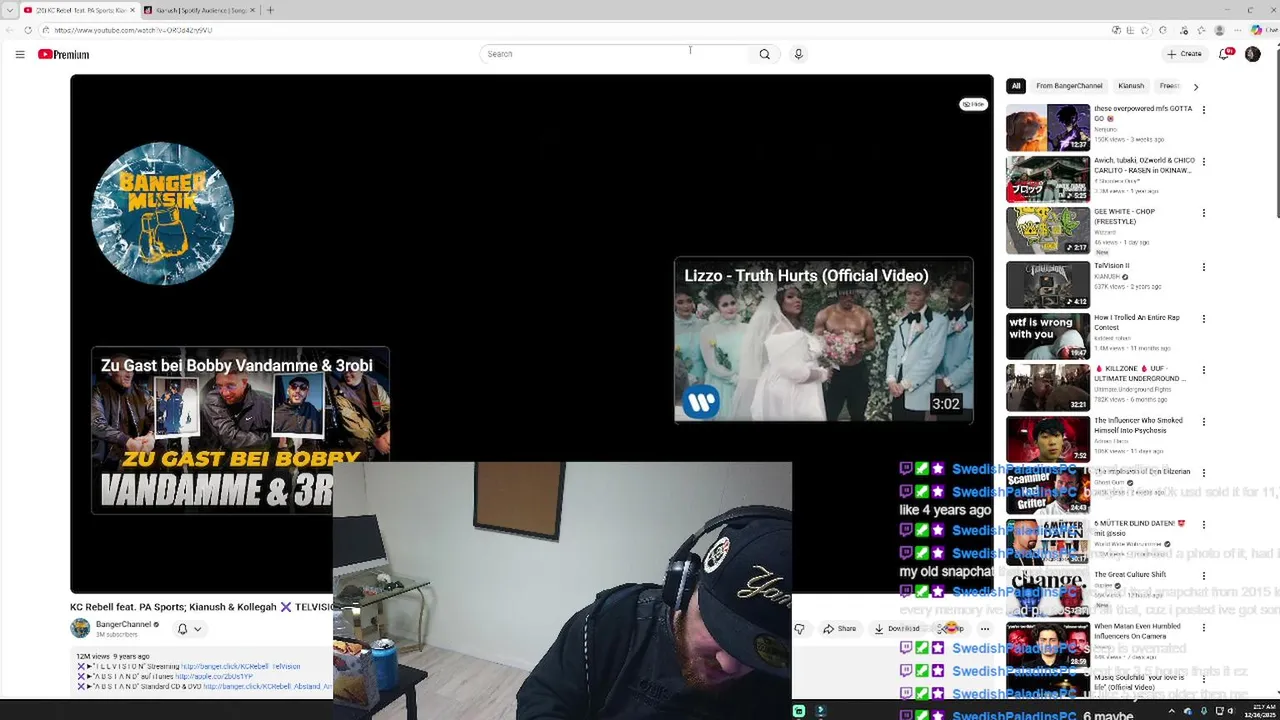Click the KC Rebell TELVISION video title
Image resolution: width=1280 pixels, height=720 pixels.
click(202, 607)
